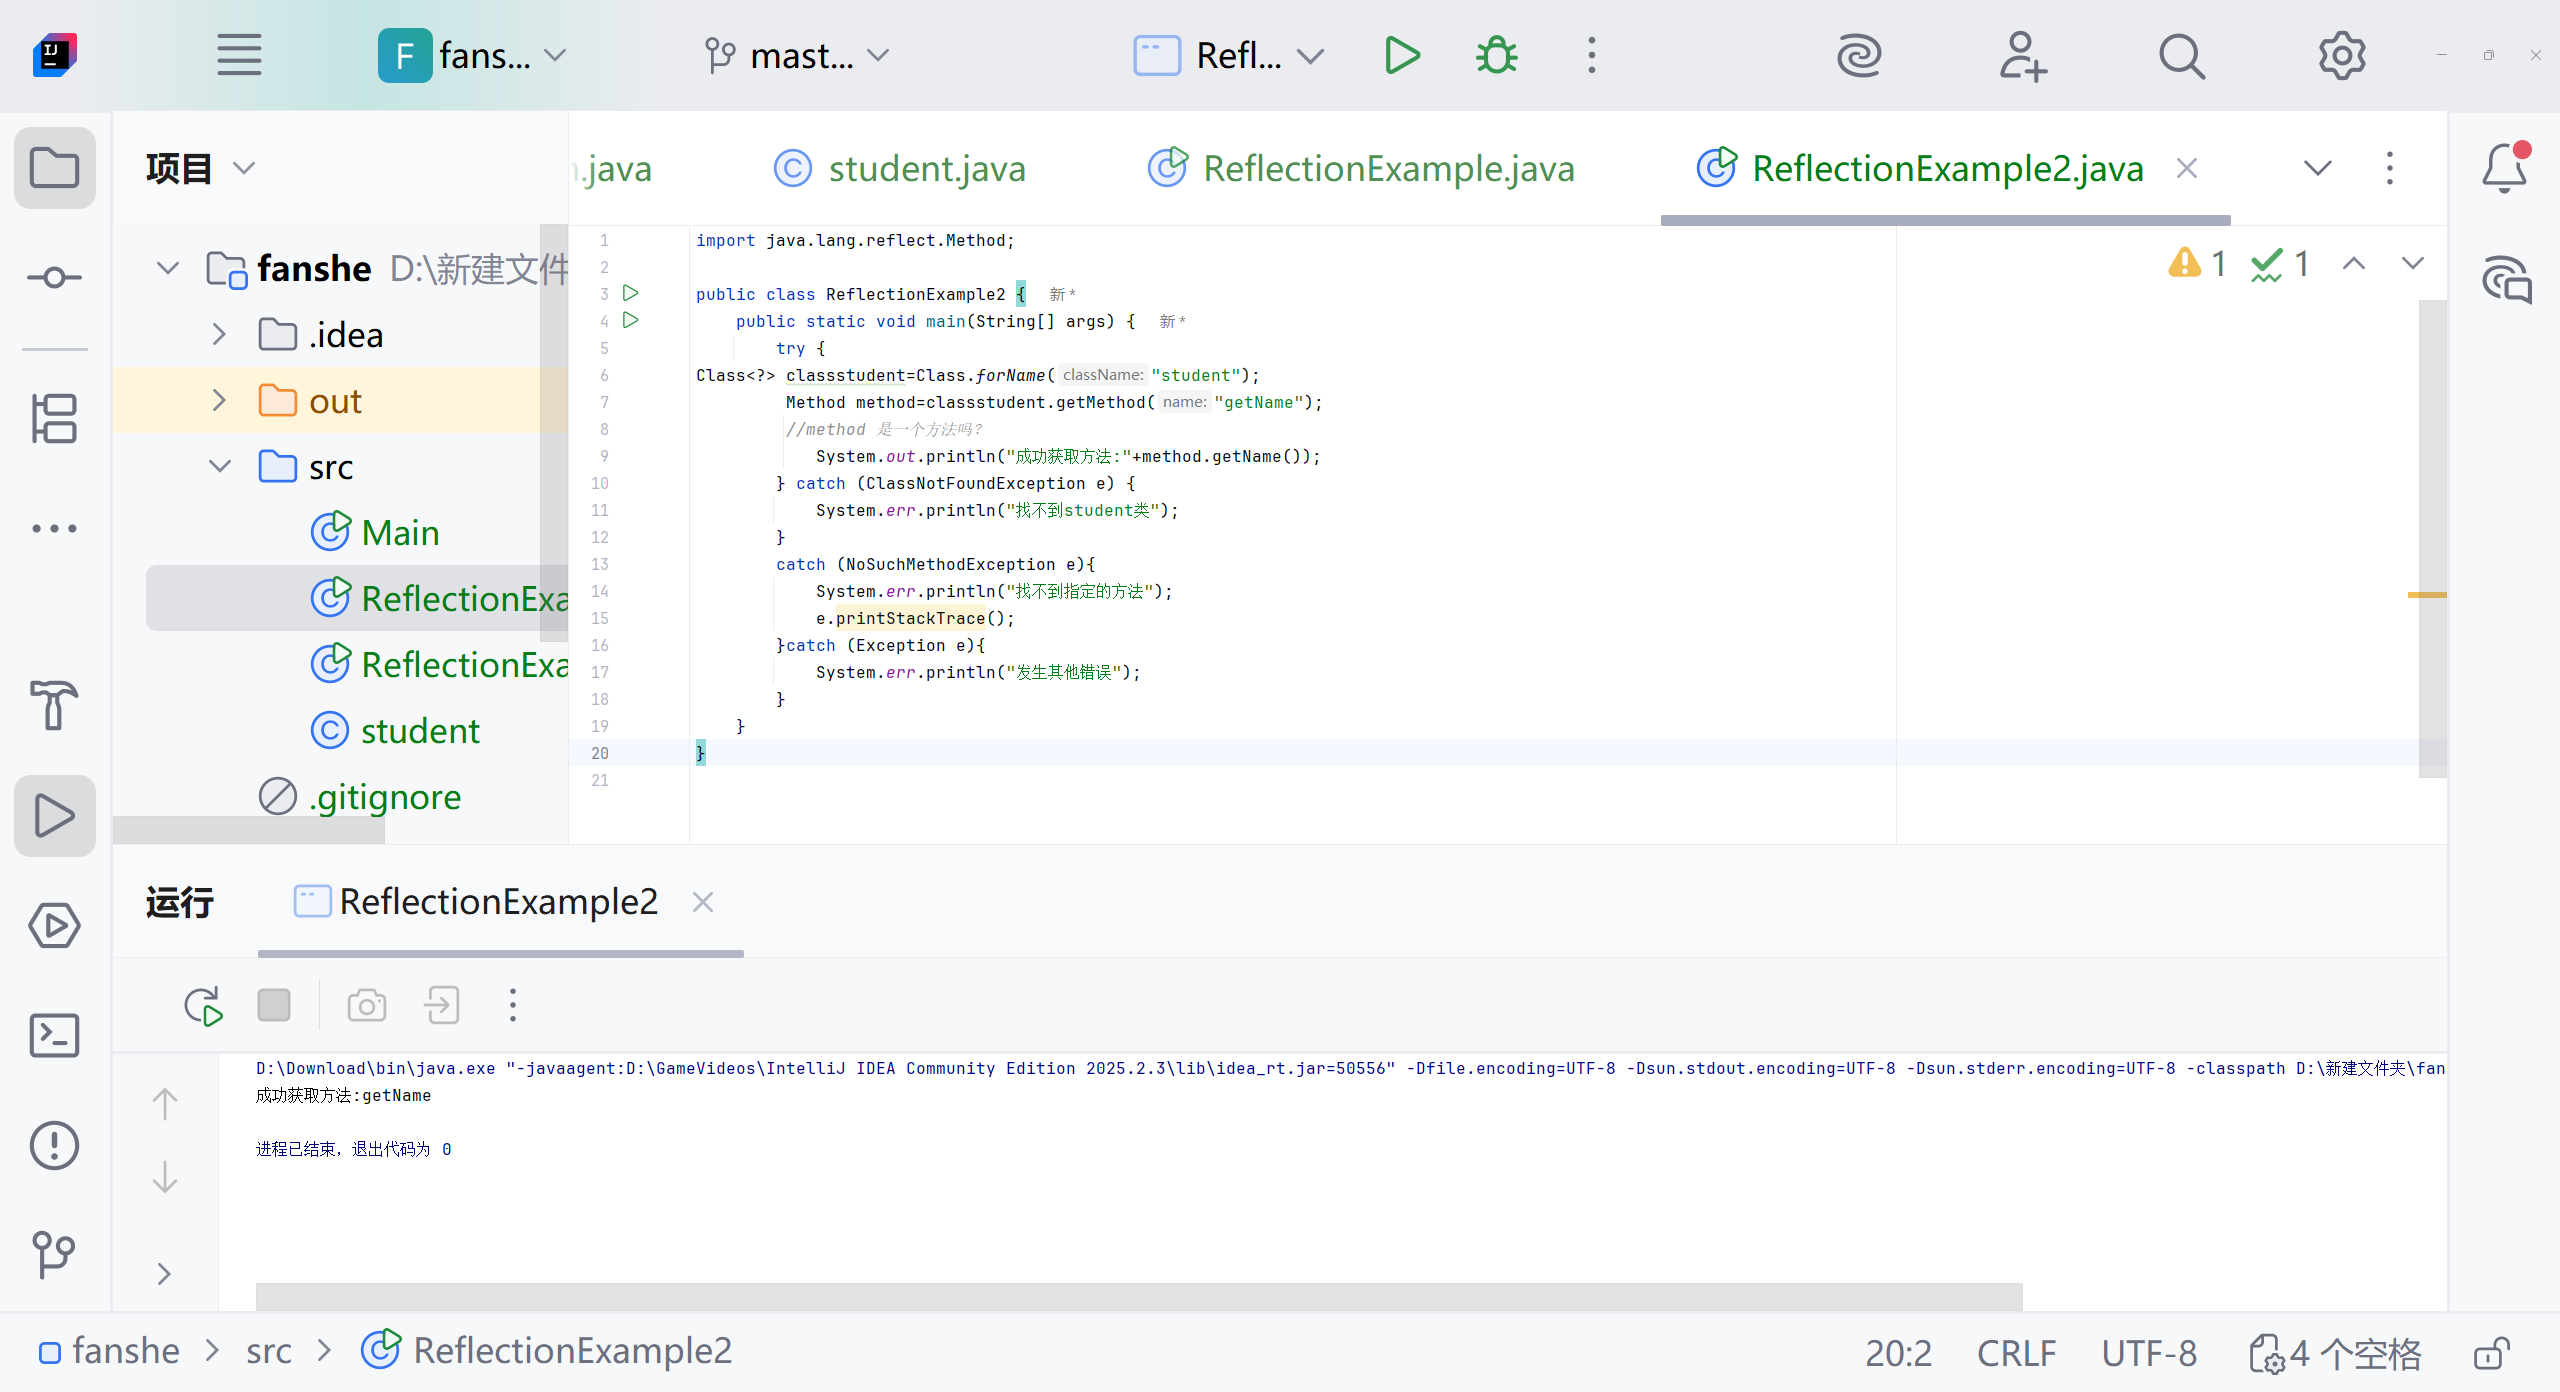Toggle read-only lock in status bar
The image size is (2560, 1392).
coord(2491,1354)
